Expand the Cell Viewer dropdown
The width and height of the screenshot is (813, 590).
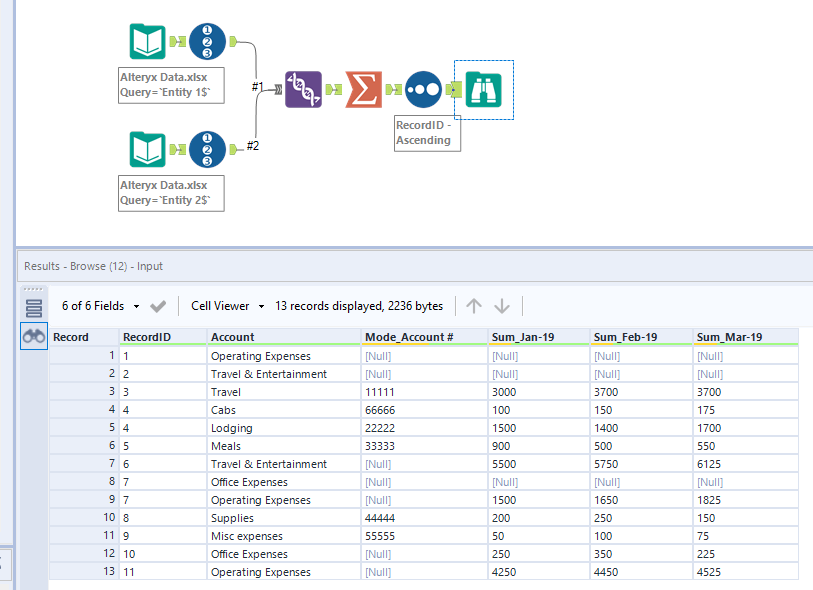pyautogui.click(x=229, y=306)
